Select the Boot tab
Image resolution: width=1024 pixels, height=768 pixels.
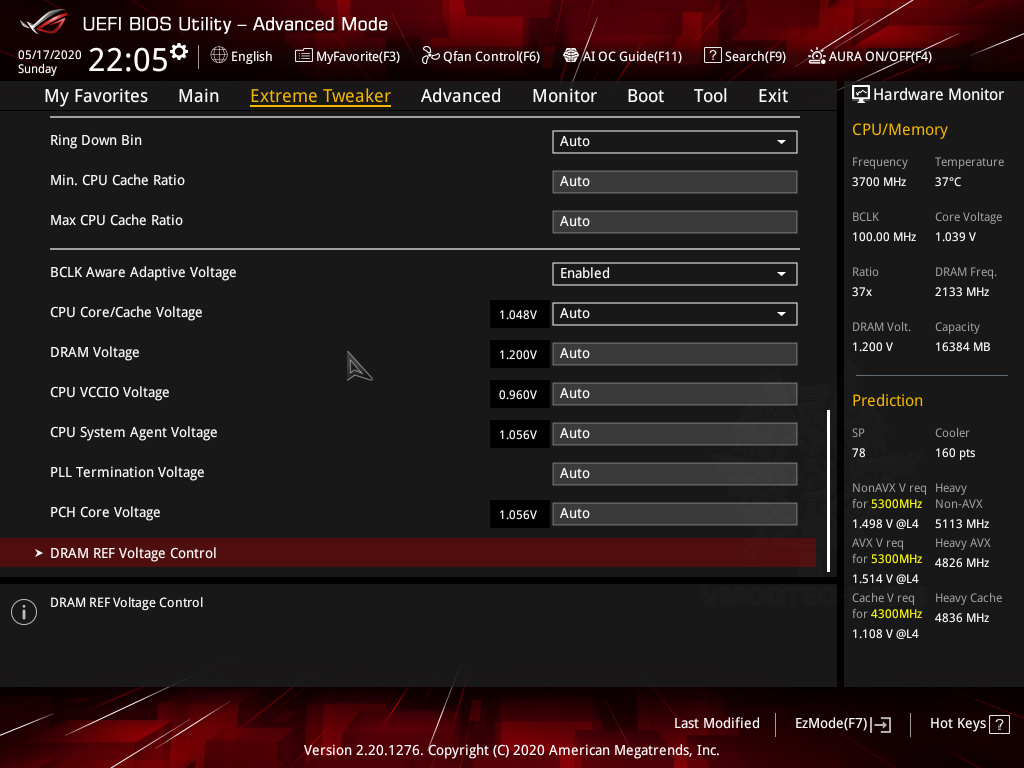(x=645, y=95)
